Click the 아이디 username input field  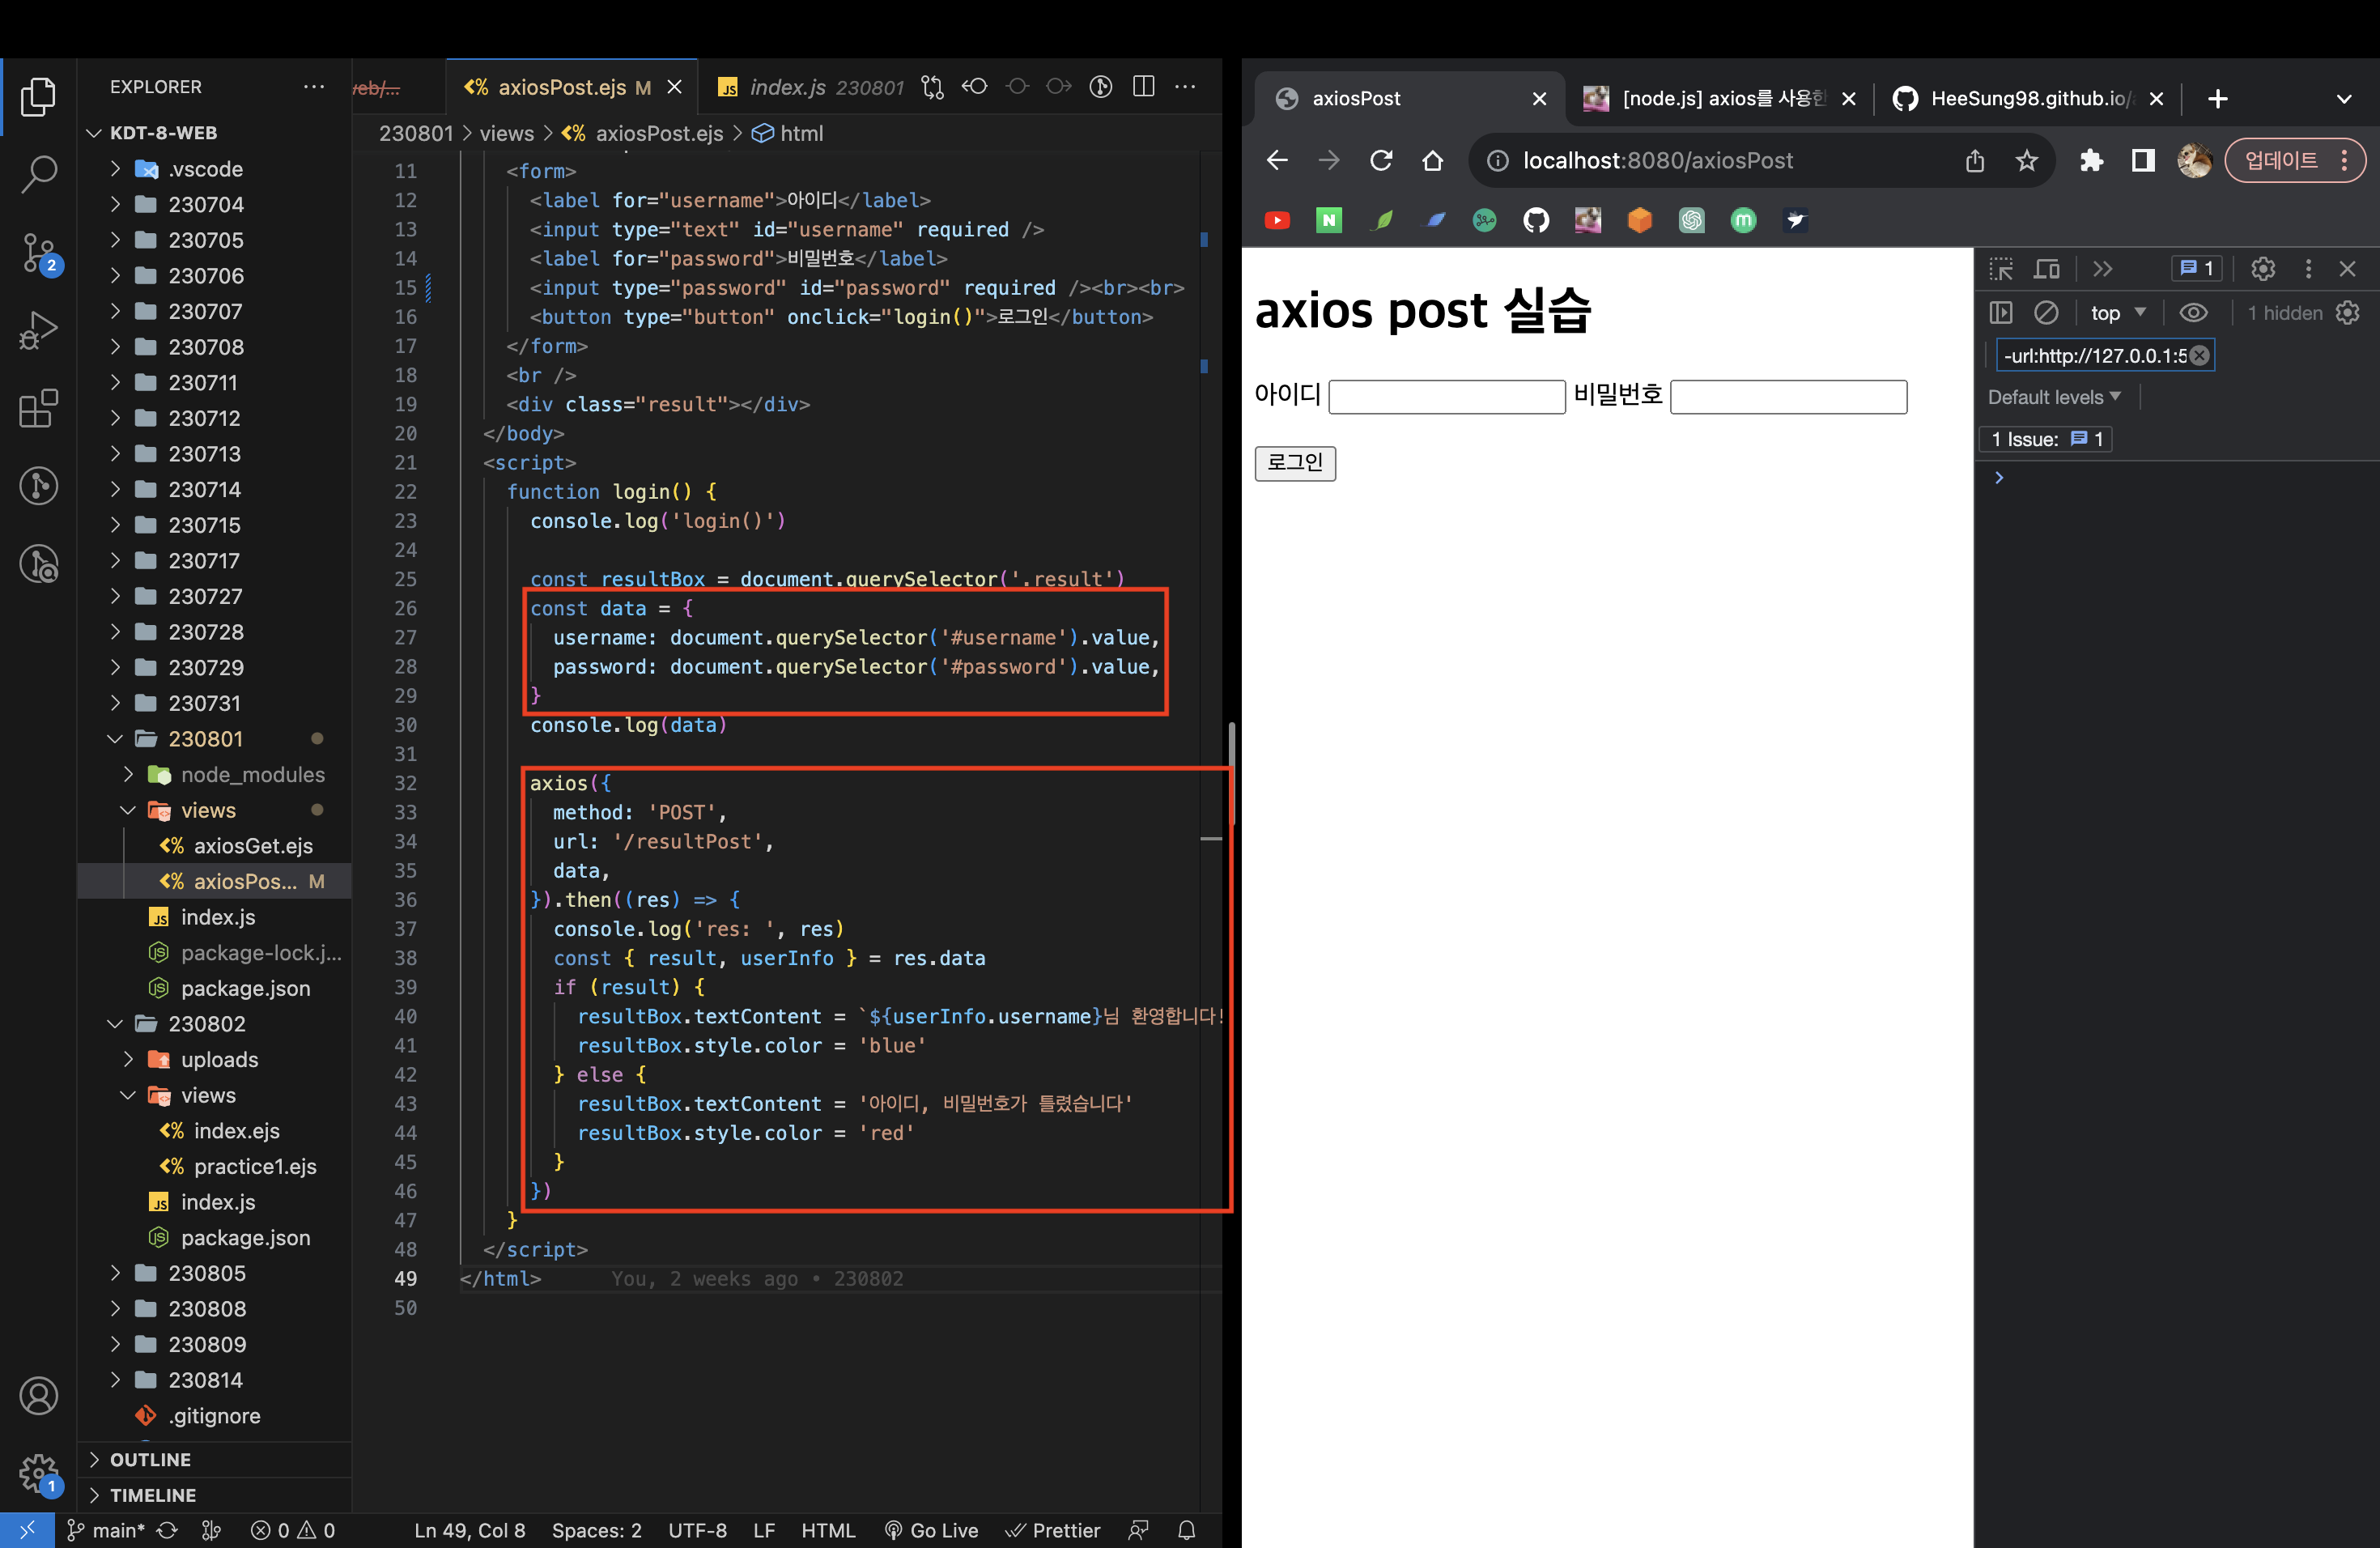pyautogui.click(x=1447, y=396)
